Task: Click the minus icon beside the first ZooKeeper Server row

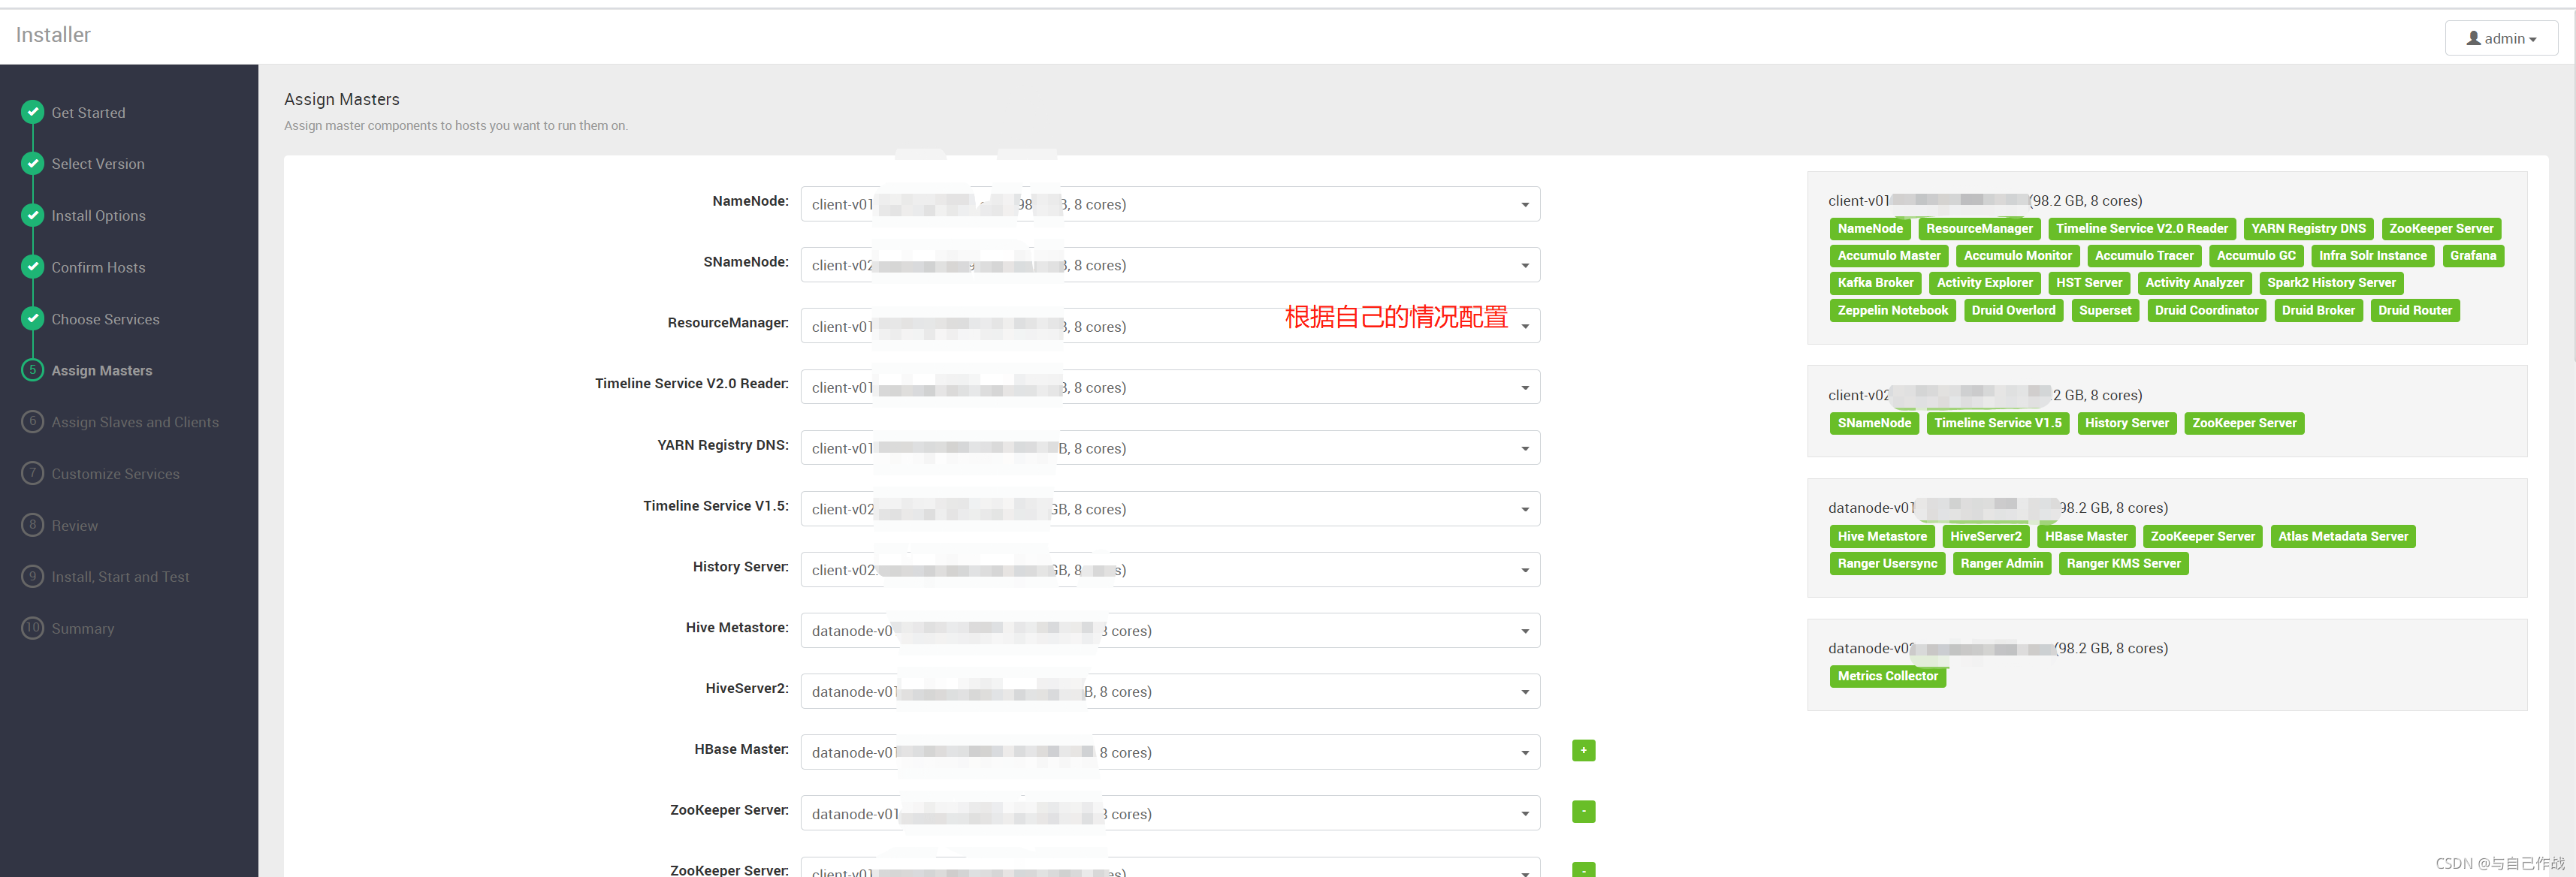Action: point(1583,811)
